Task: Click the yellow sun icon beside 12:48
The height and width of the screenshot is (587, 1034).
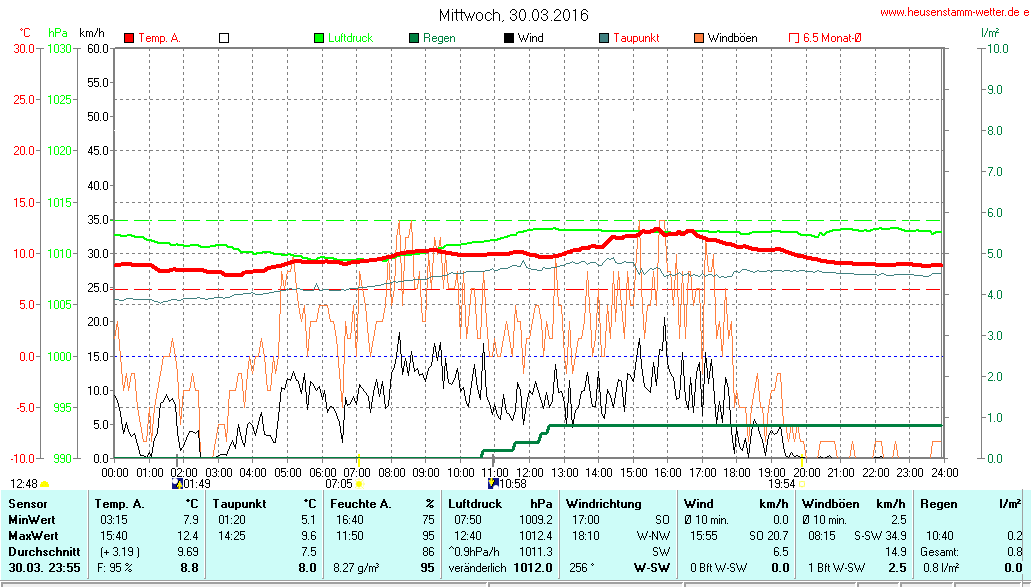Action: tap(44, 484)
